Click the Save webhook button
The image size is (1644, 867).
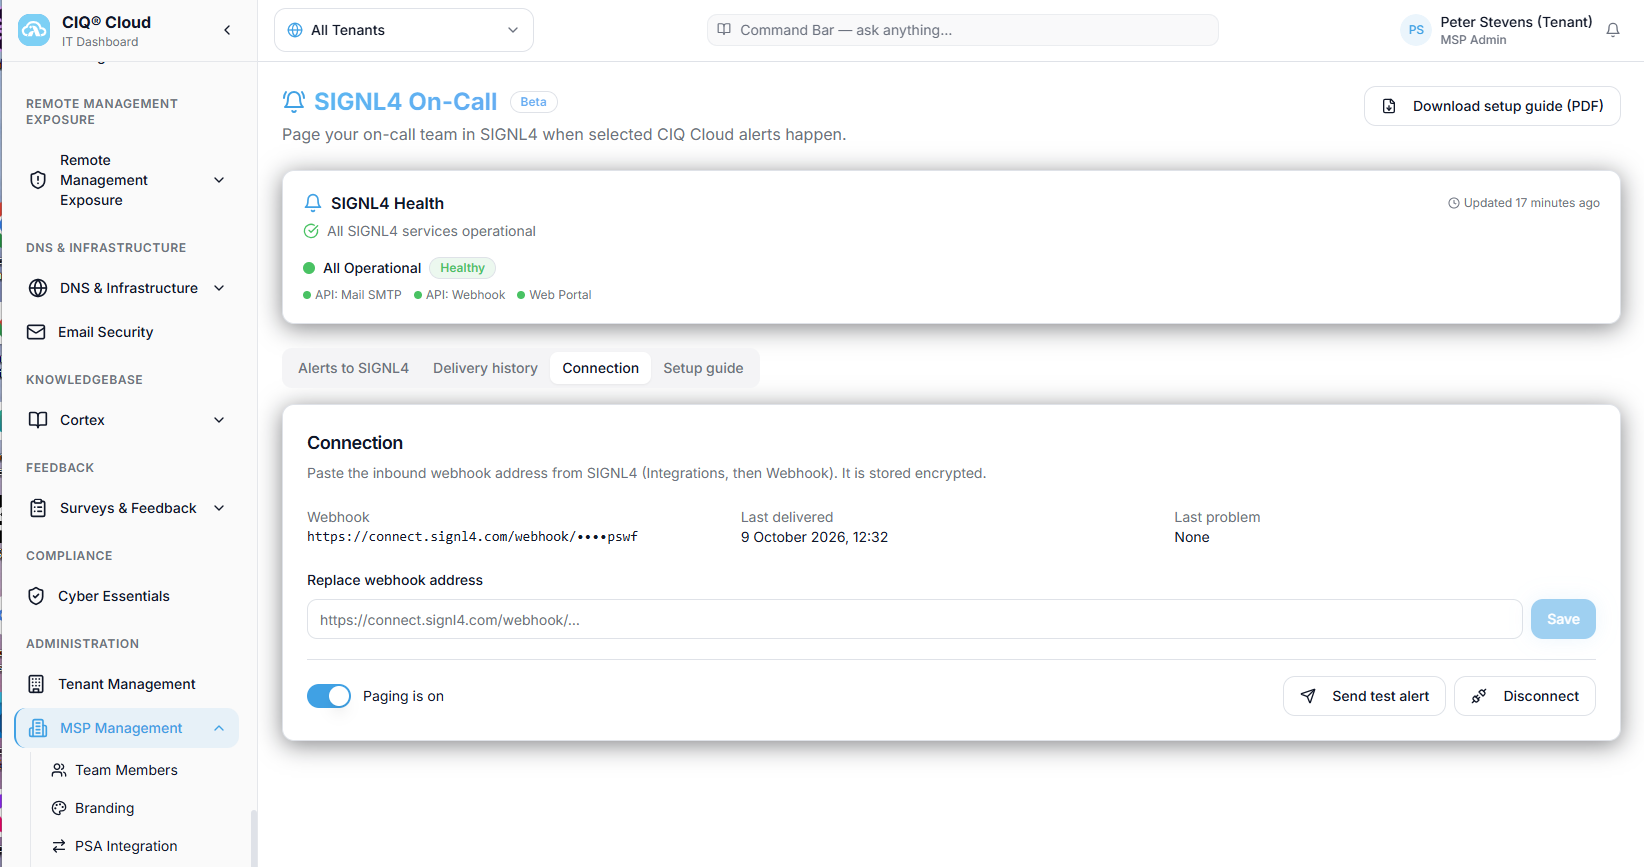(1563, 619)
